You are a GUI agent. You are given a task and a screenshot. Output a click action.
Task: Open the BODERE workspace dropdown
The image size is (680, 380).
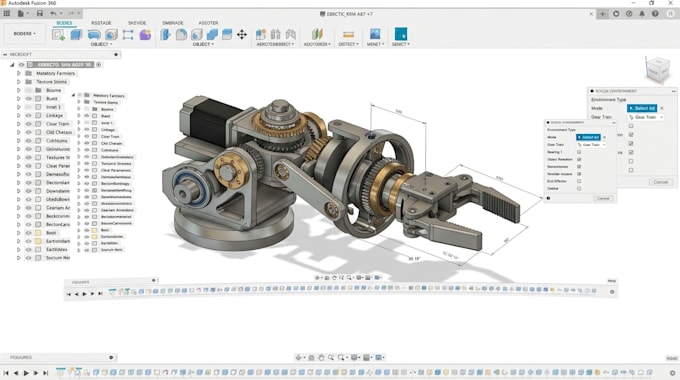[x=24, y=33]
